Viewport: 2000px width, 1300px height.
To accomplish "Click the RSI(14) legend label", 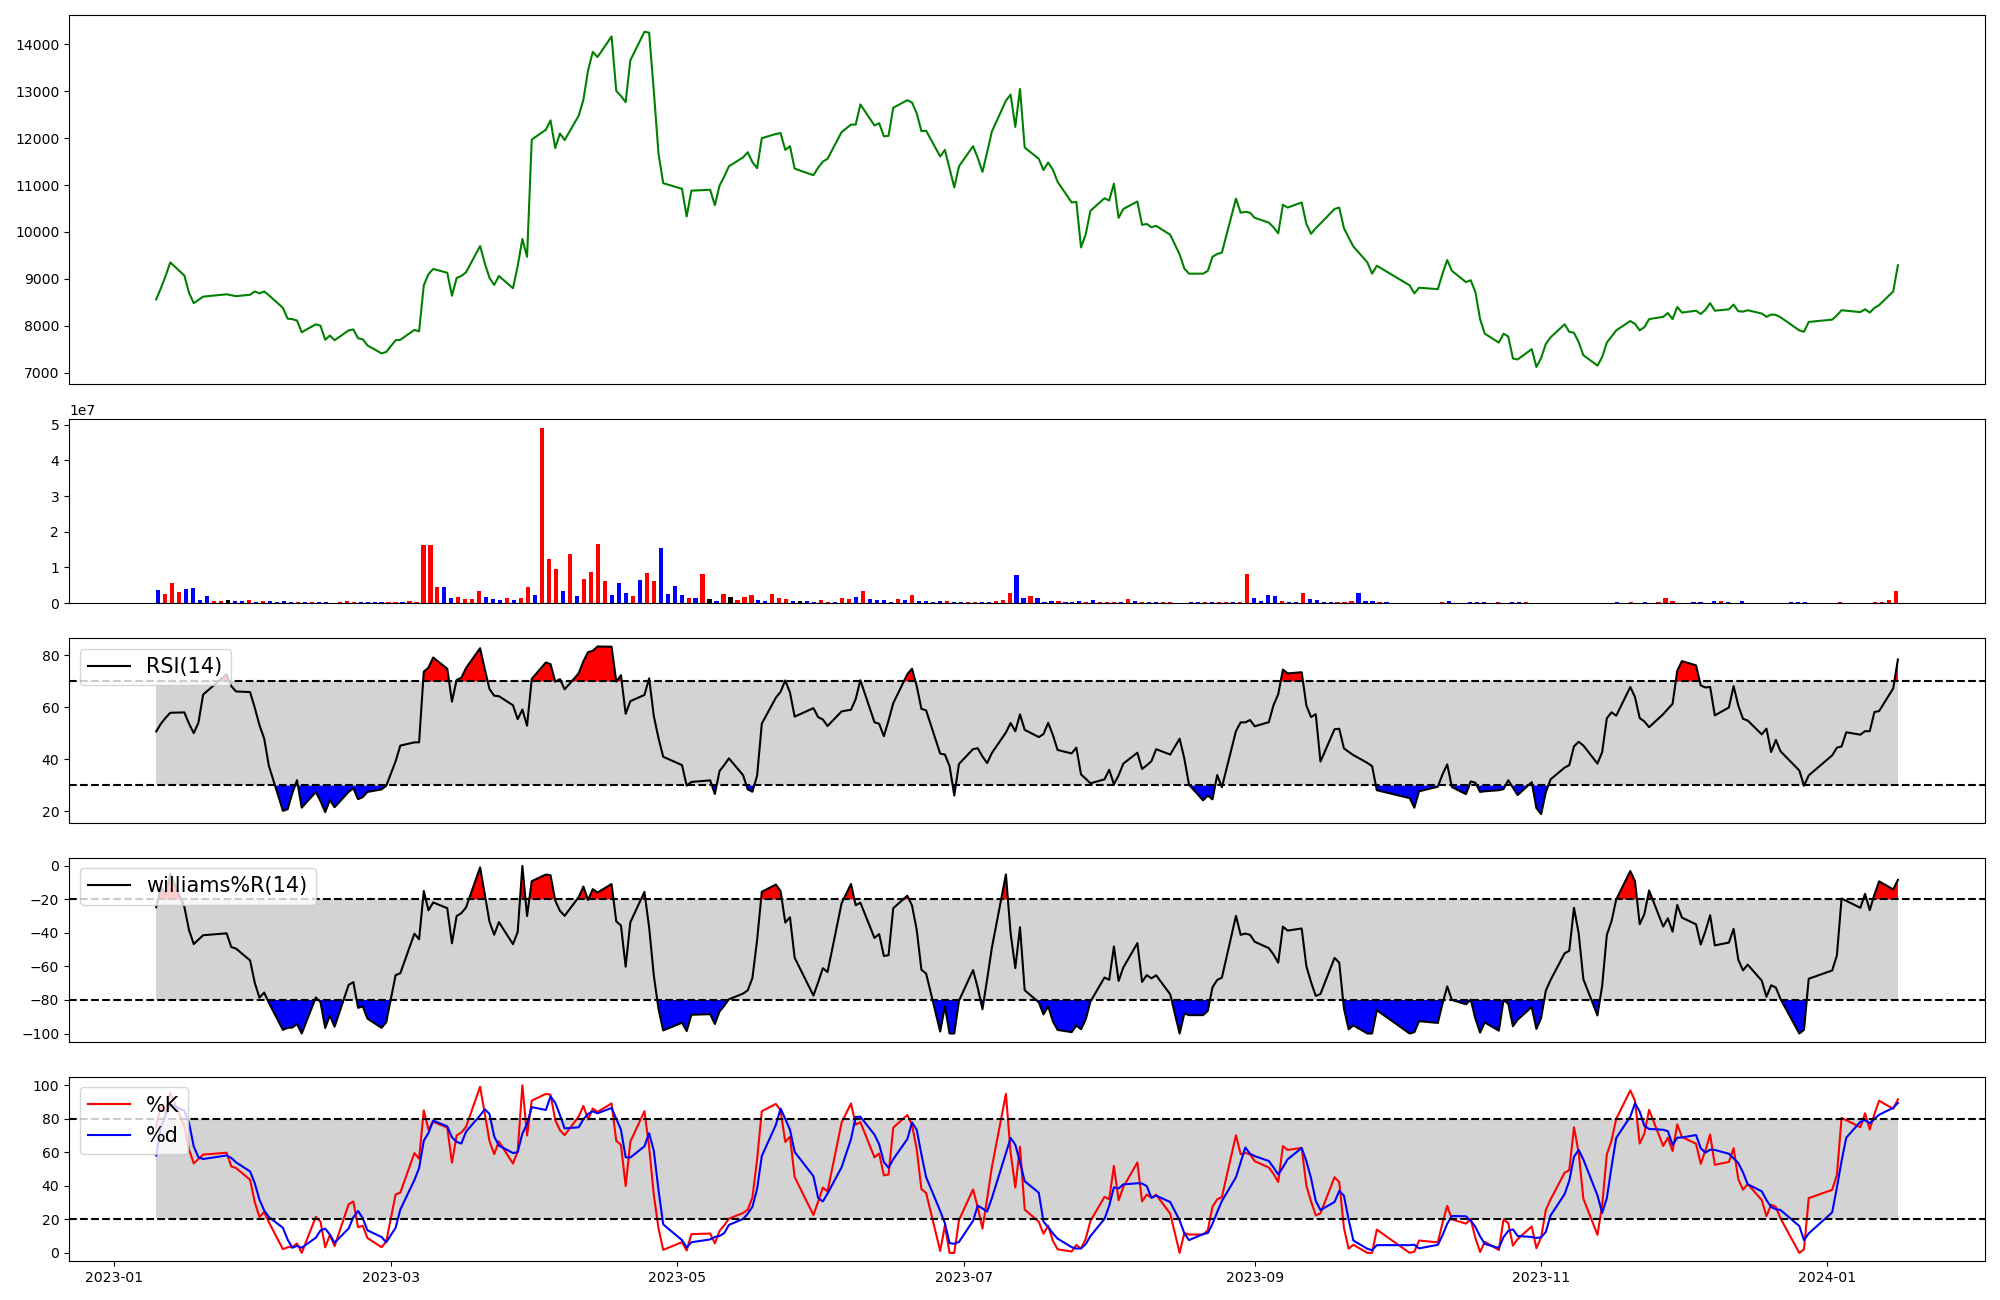I will point(183,666).
